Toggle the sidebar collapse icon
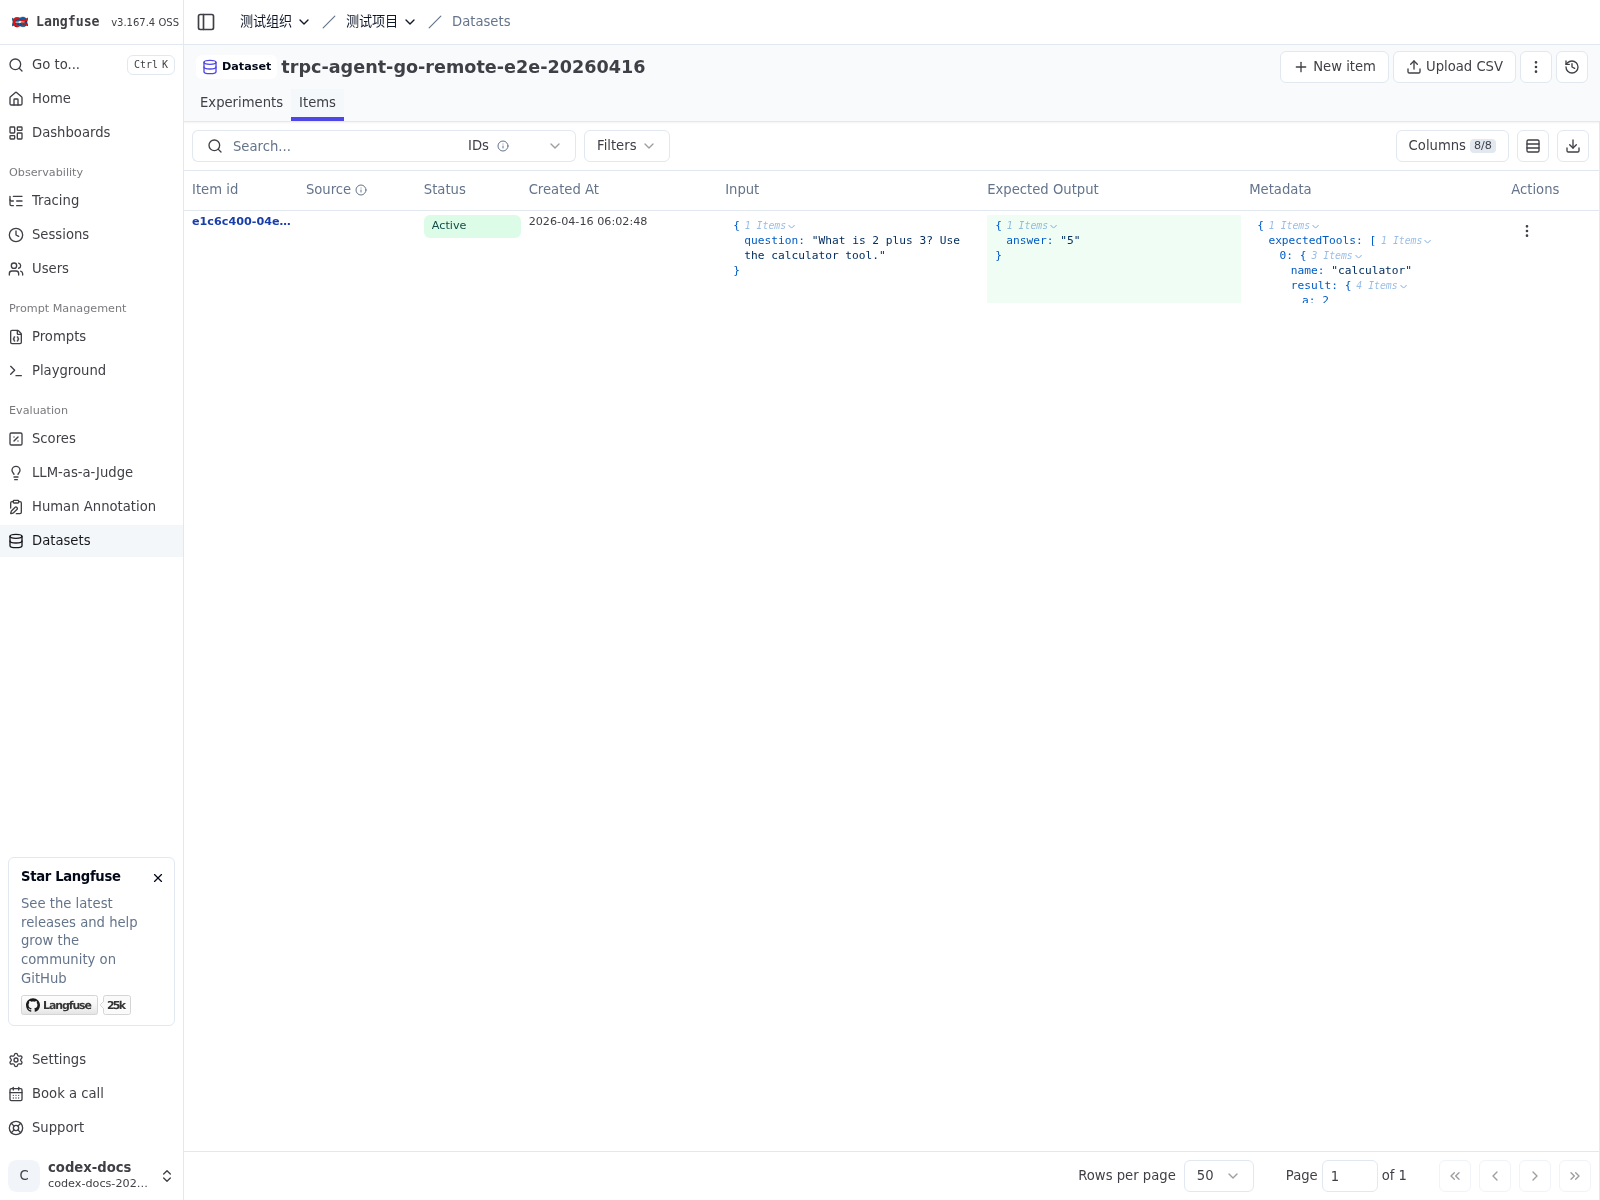This screenshot has height=1200, width=1600. (206, 22)
